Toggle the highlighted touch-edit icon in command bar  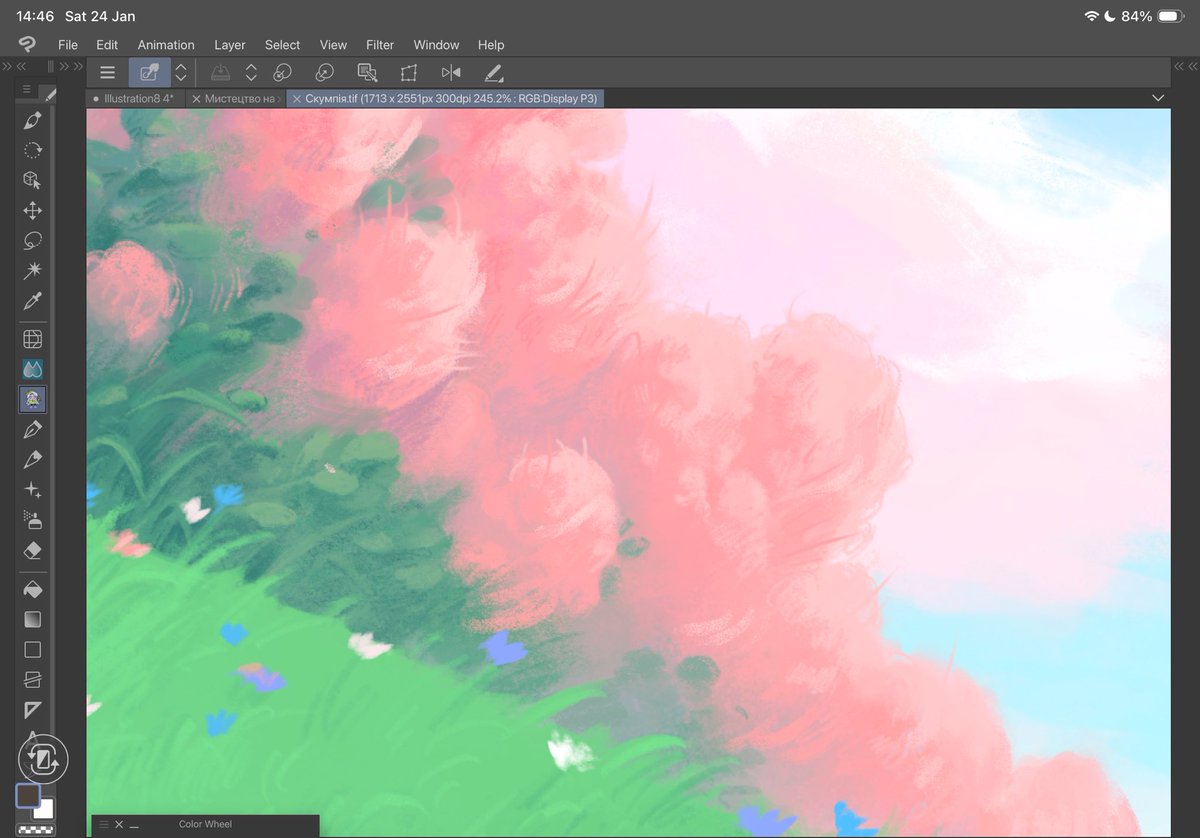pyautogui.click(x=150, y=73)
